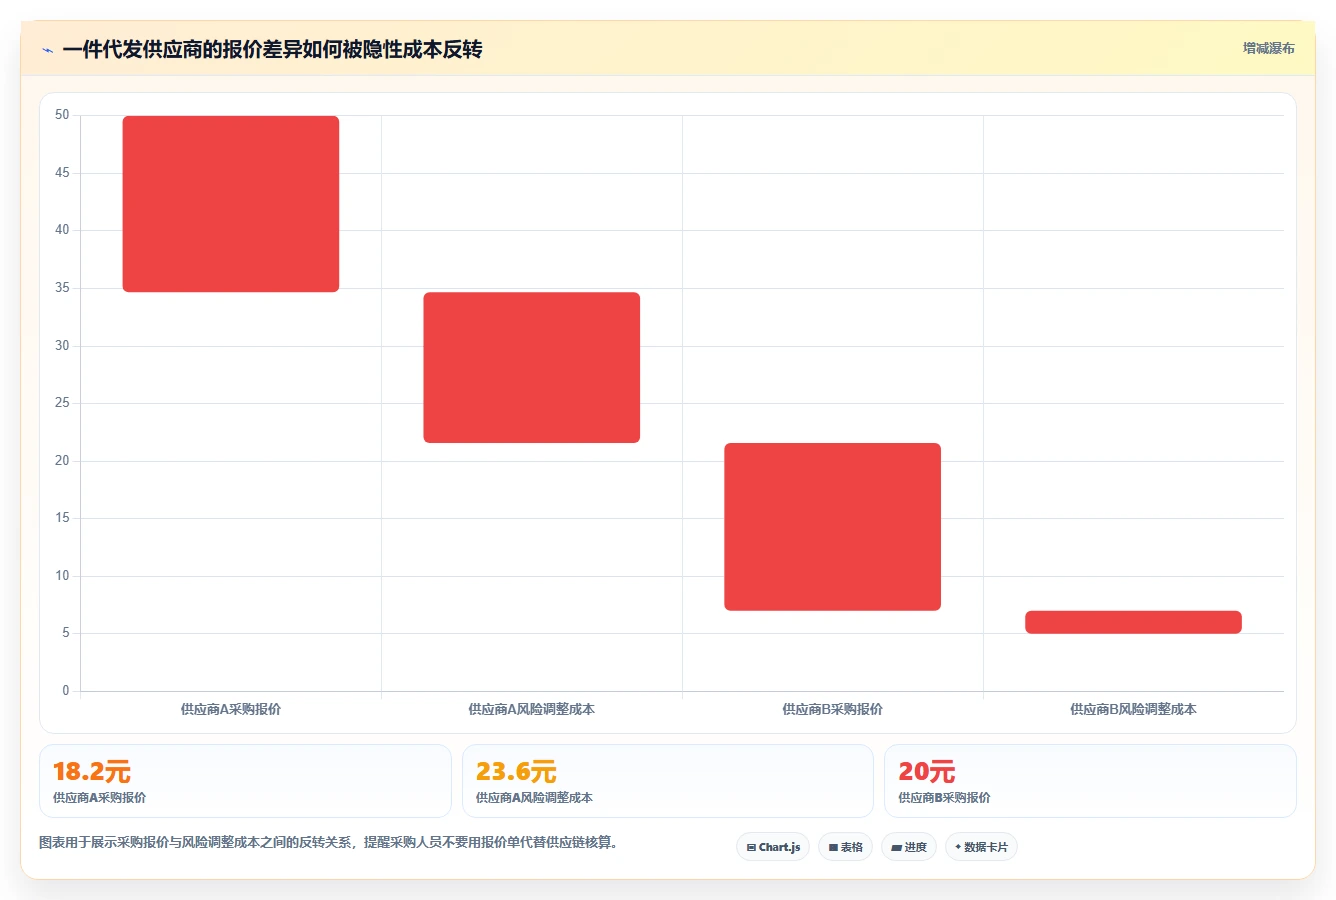Click the description text beginning 图表用于展示
The image size is (1336, 900).
tap(328, 843)
